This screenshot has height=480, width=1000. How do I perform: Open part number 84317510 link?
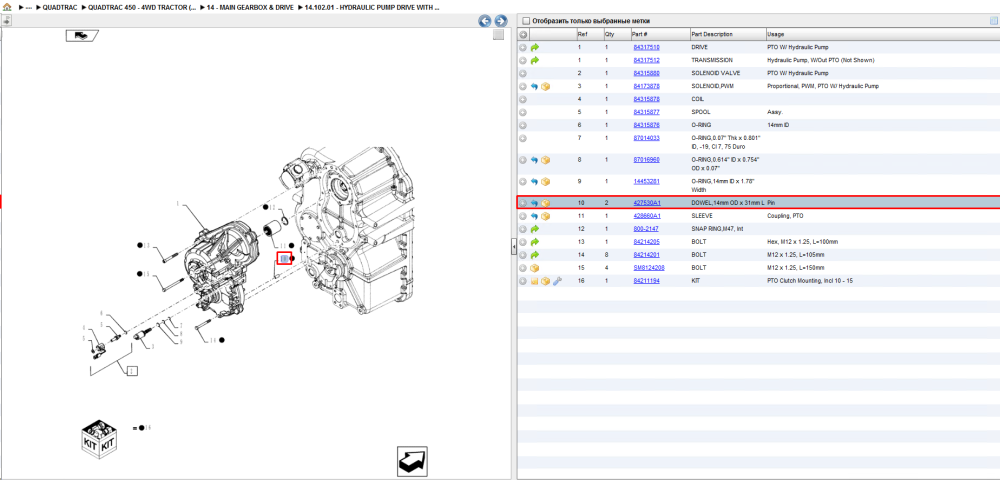click(646, 47)
